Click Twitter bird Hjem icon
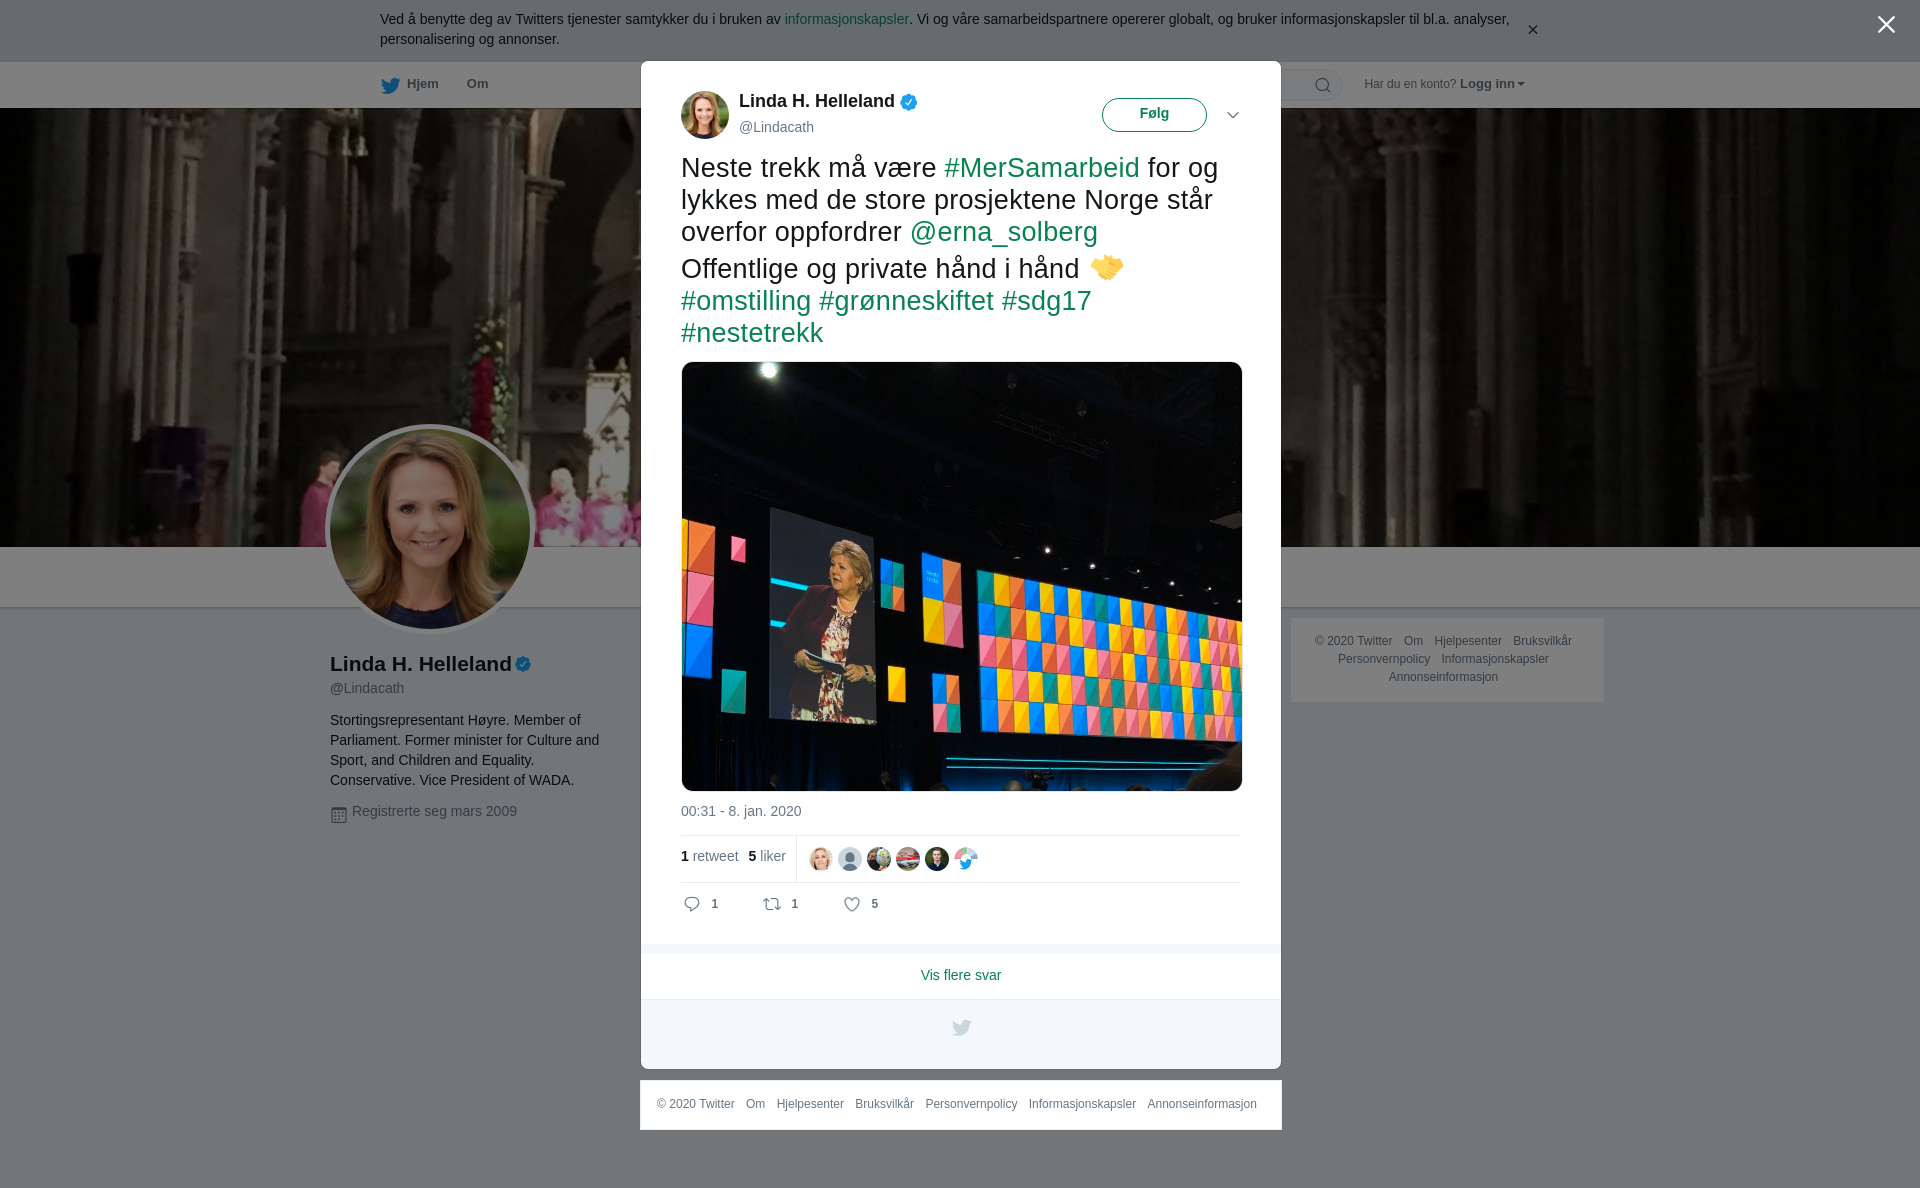The height and width of the screenshot is (1188, 1920). (x=390, y=85)
